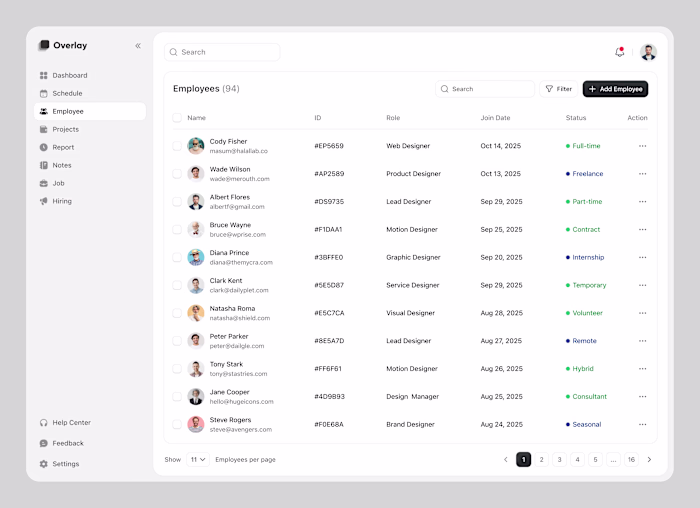Select the Employee sidebar item
700x508 pixels.
click(x=90, y=111)
